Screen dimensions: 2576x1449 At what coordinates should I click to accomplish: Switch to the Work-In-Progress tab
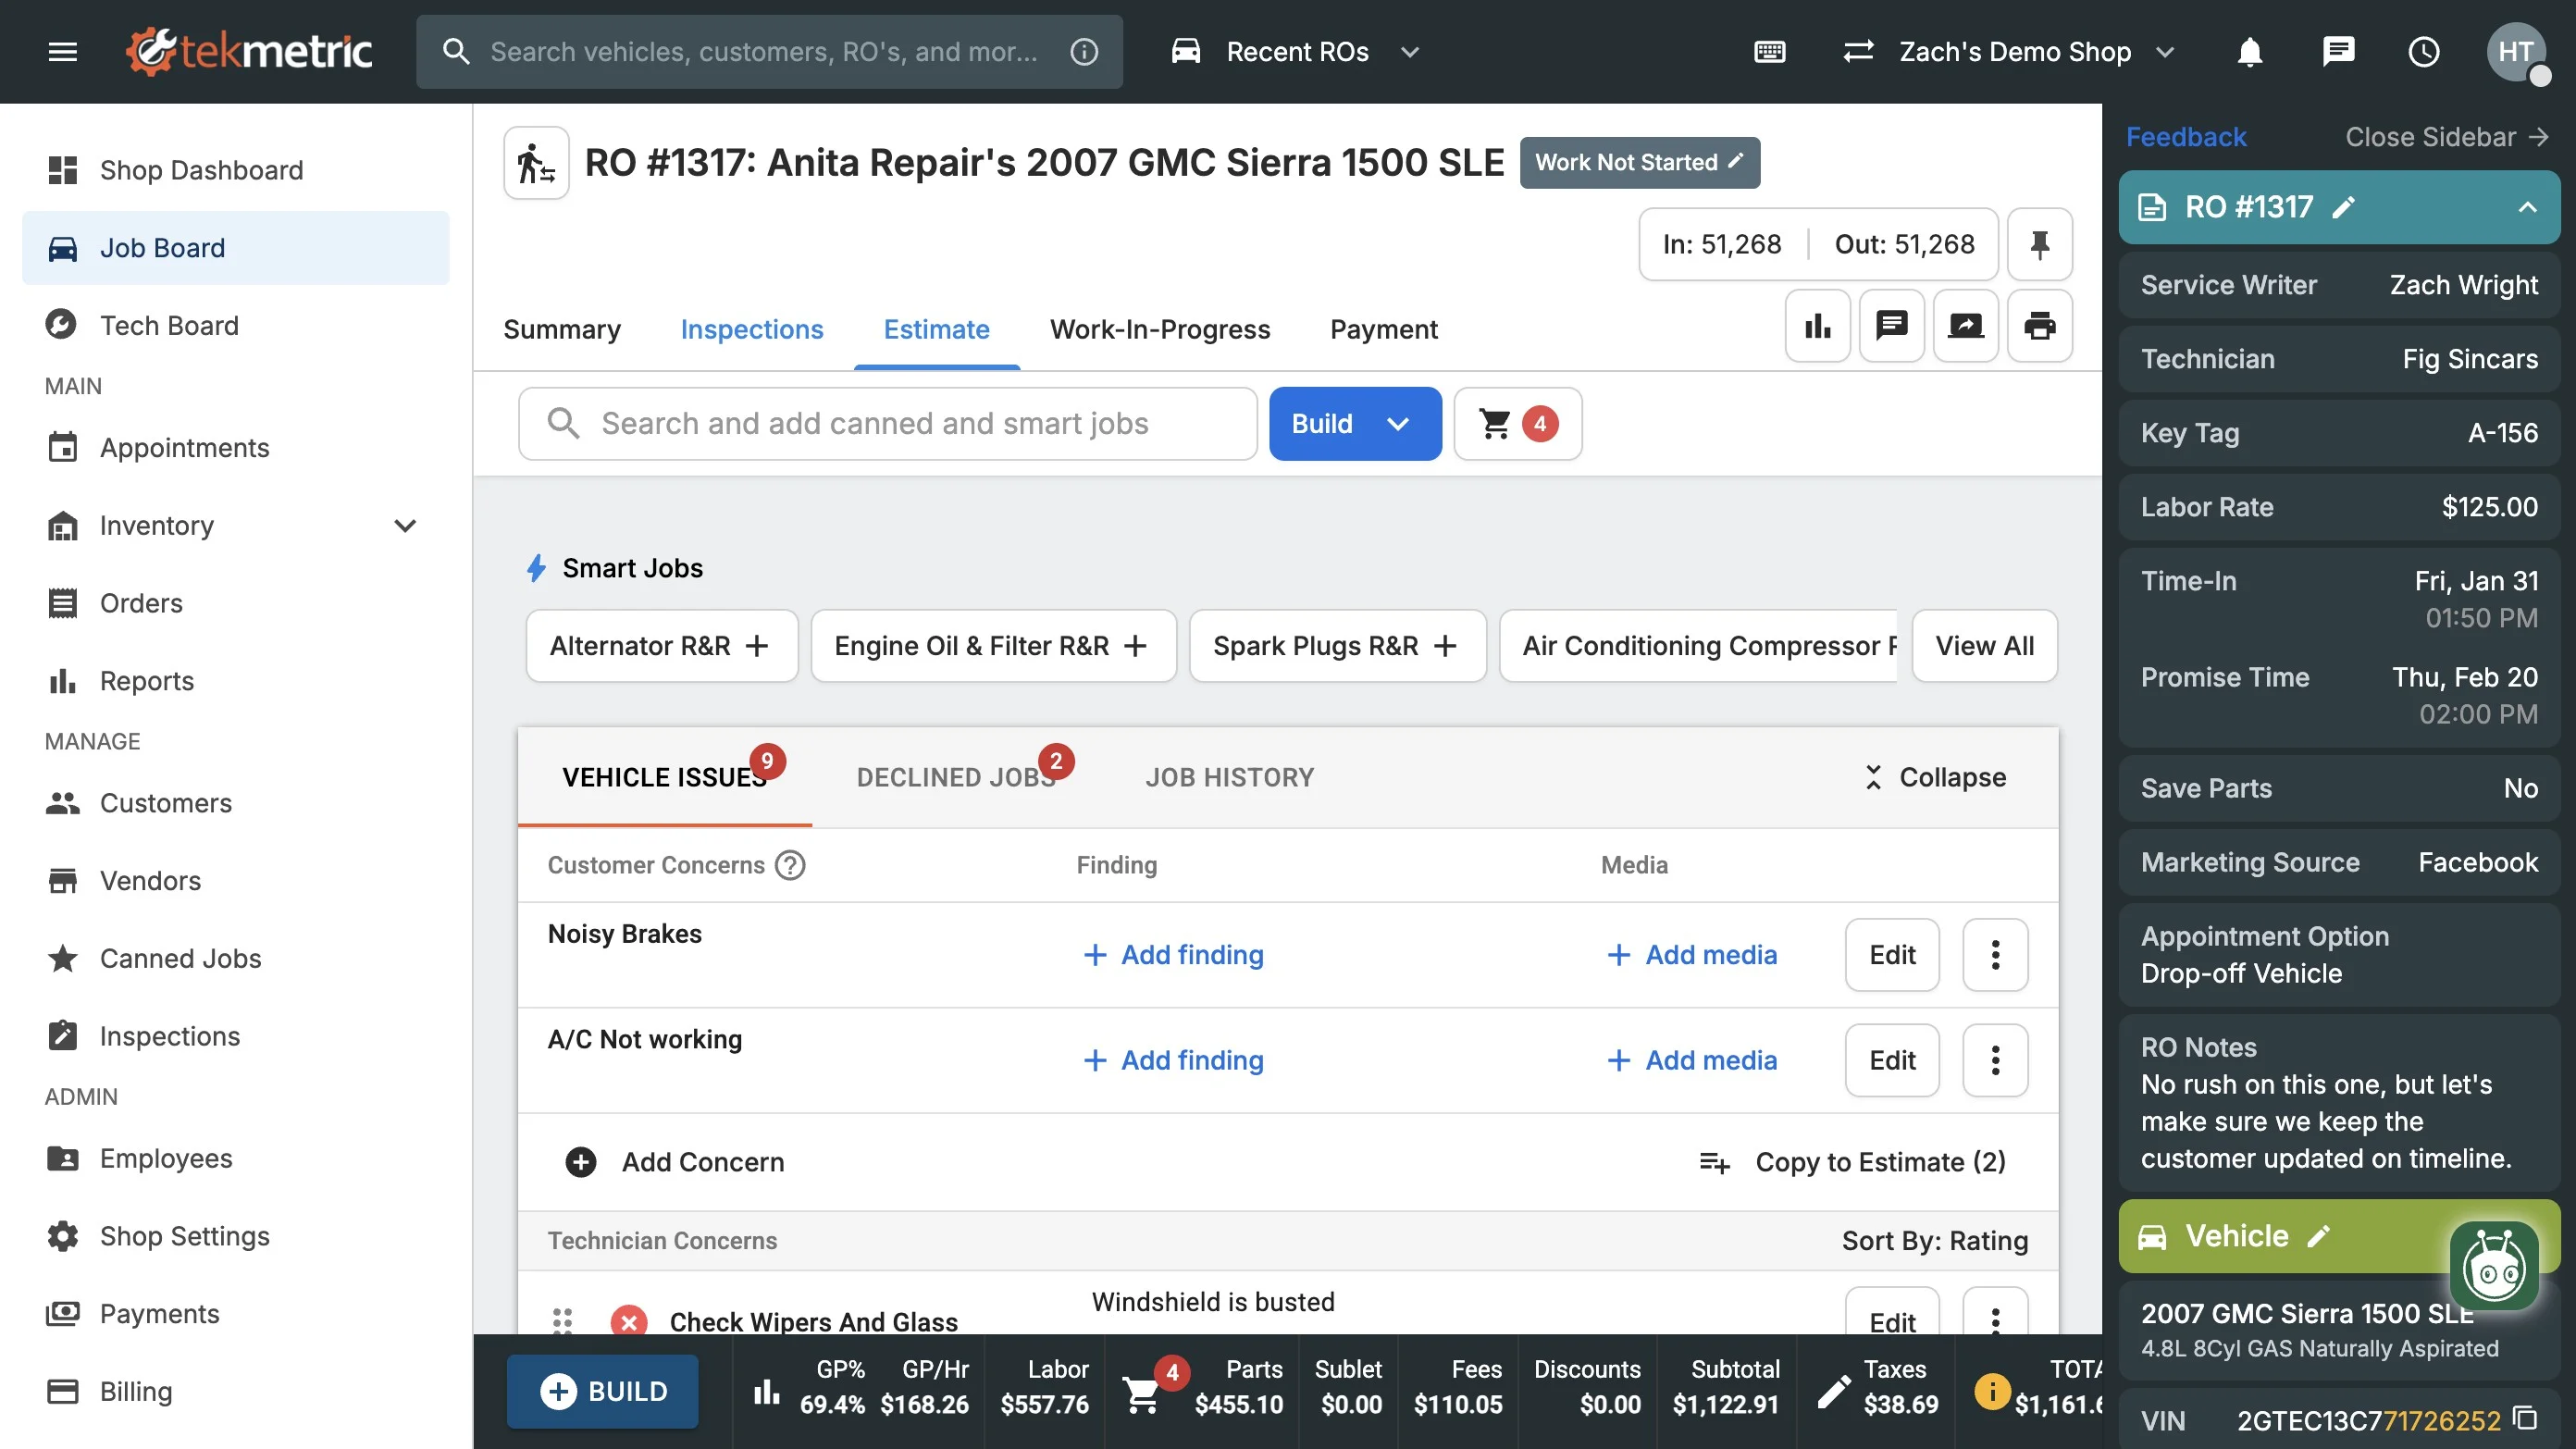click(1159, 330)
